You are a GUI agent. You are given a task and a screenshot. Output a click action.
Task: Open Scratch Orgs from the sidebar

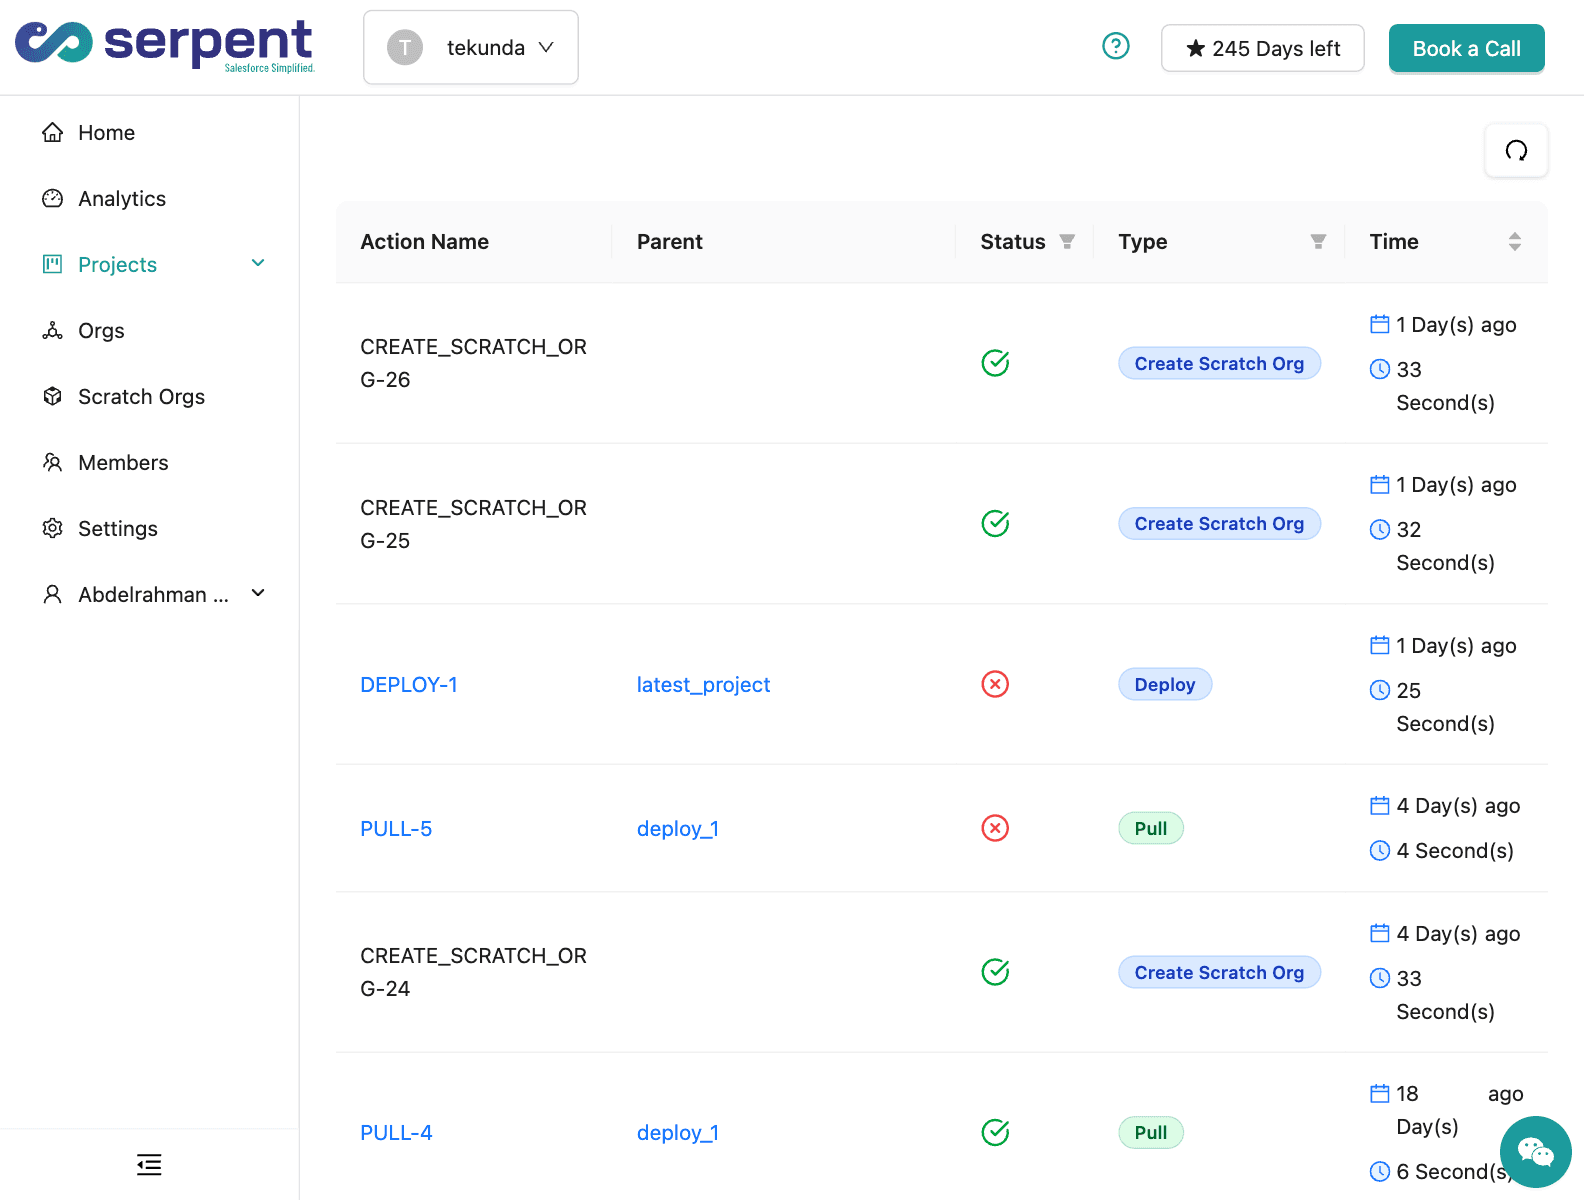(x=141, y=397)
